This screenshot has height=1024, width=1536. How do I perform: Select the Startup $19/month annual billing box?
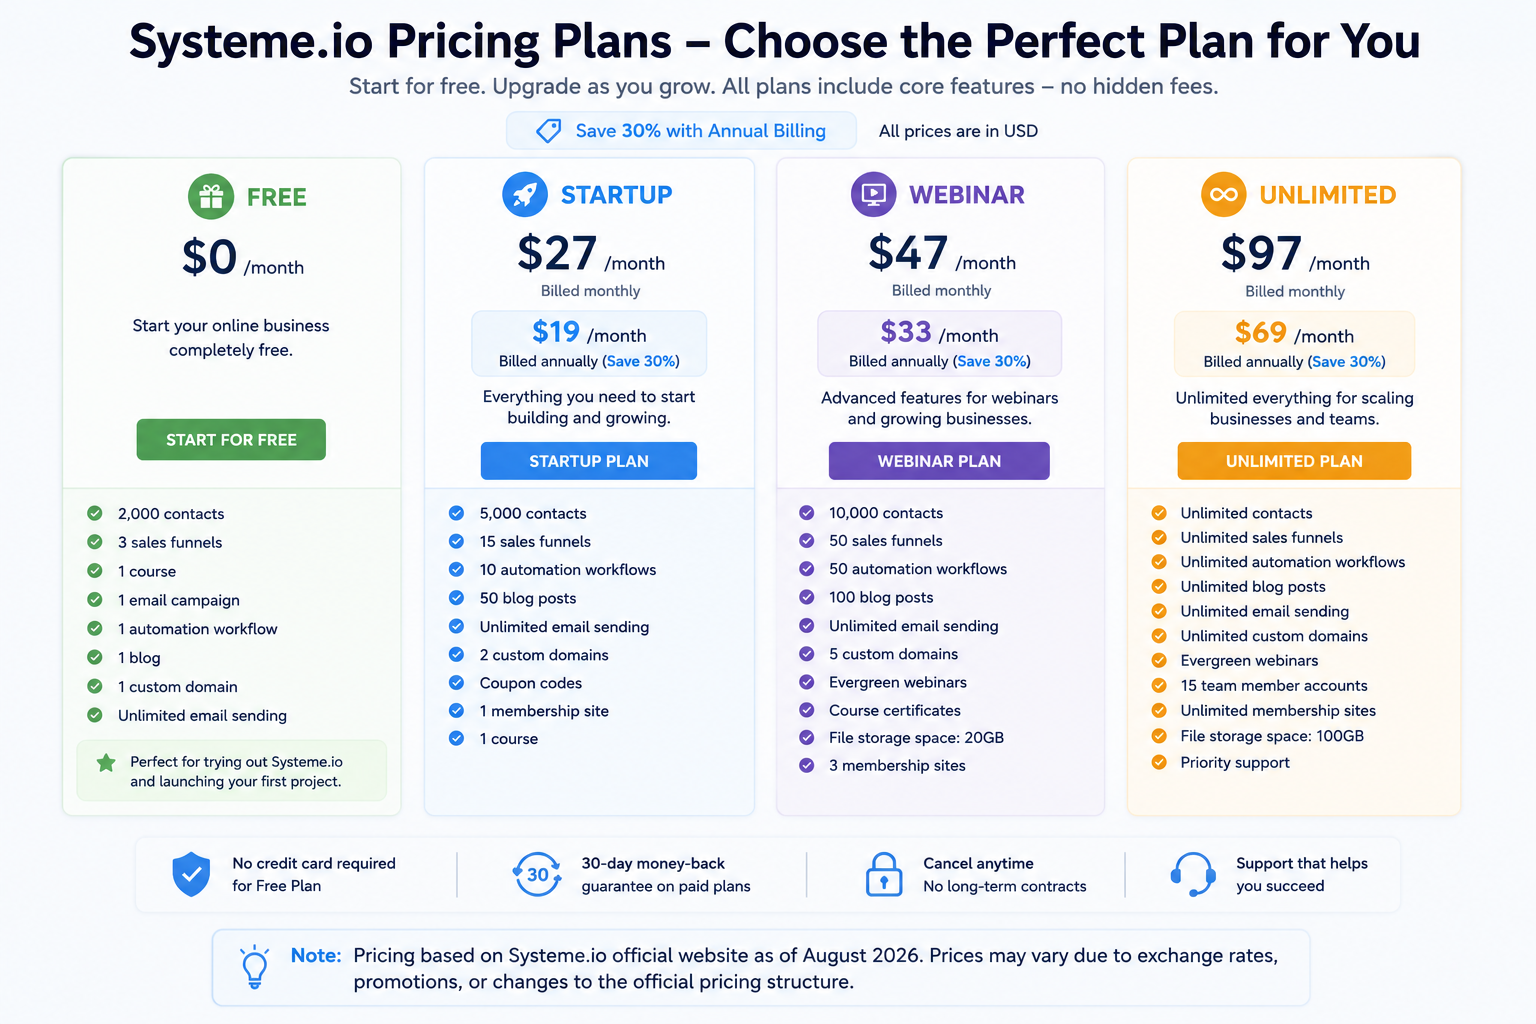click(589, 344)
